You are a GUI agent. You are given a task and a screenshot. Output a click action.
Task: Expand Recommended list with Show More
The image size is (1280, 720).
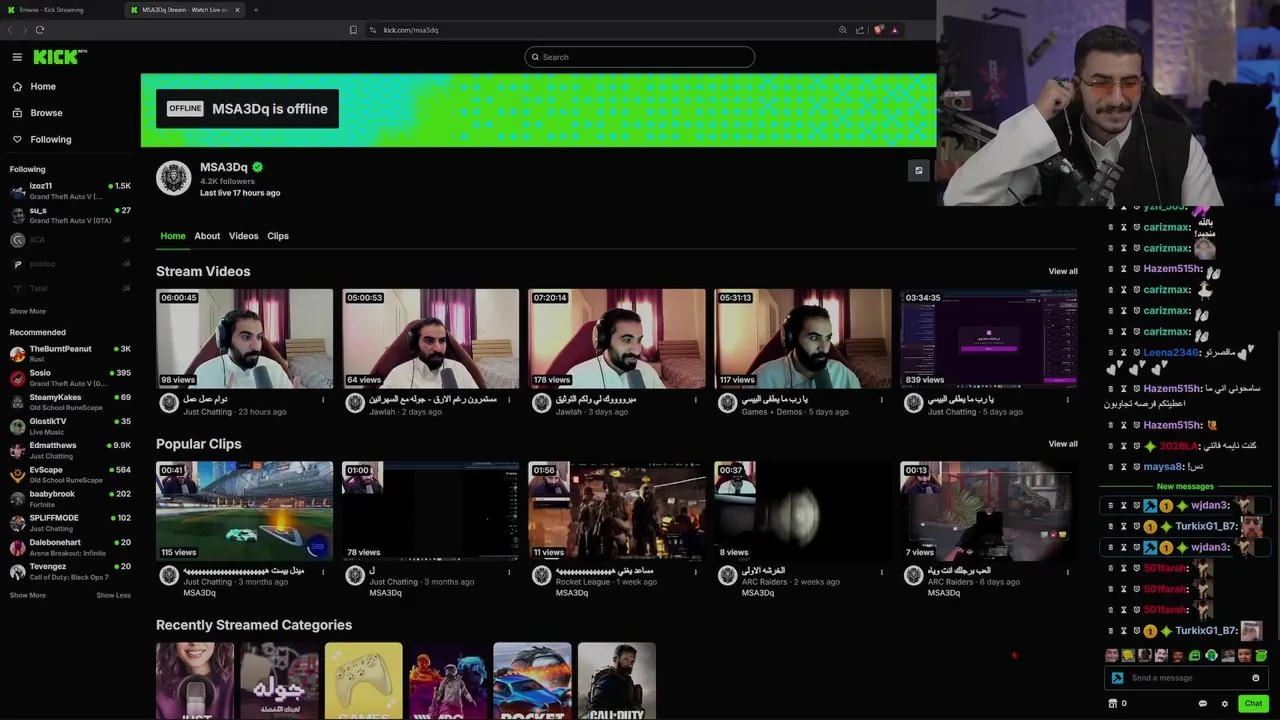point(28,595)
